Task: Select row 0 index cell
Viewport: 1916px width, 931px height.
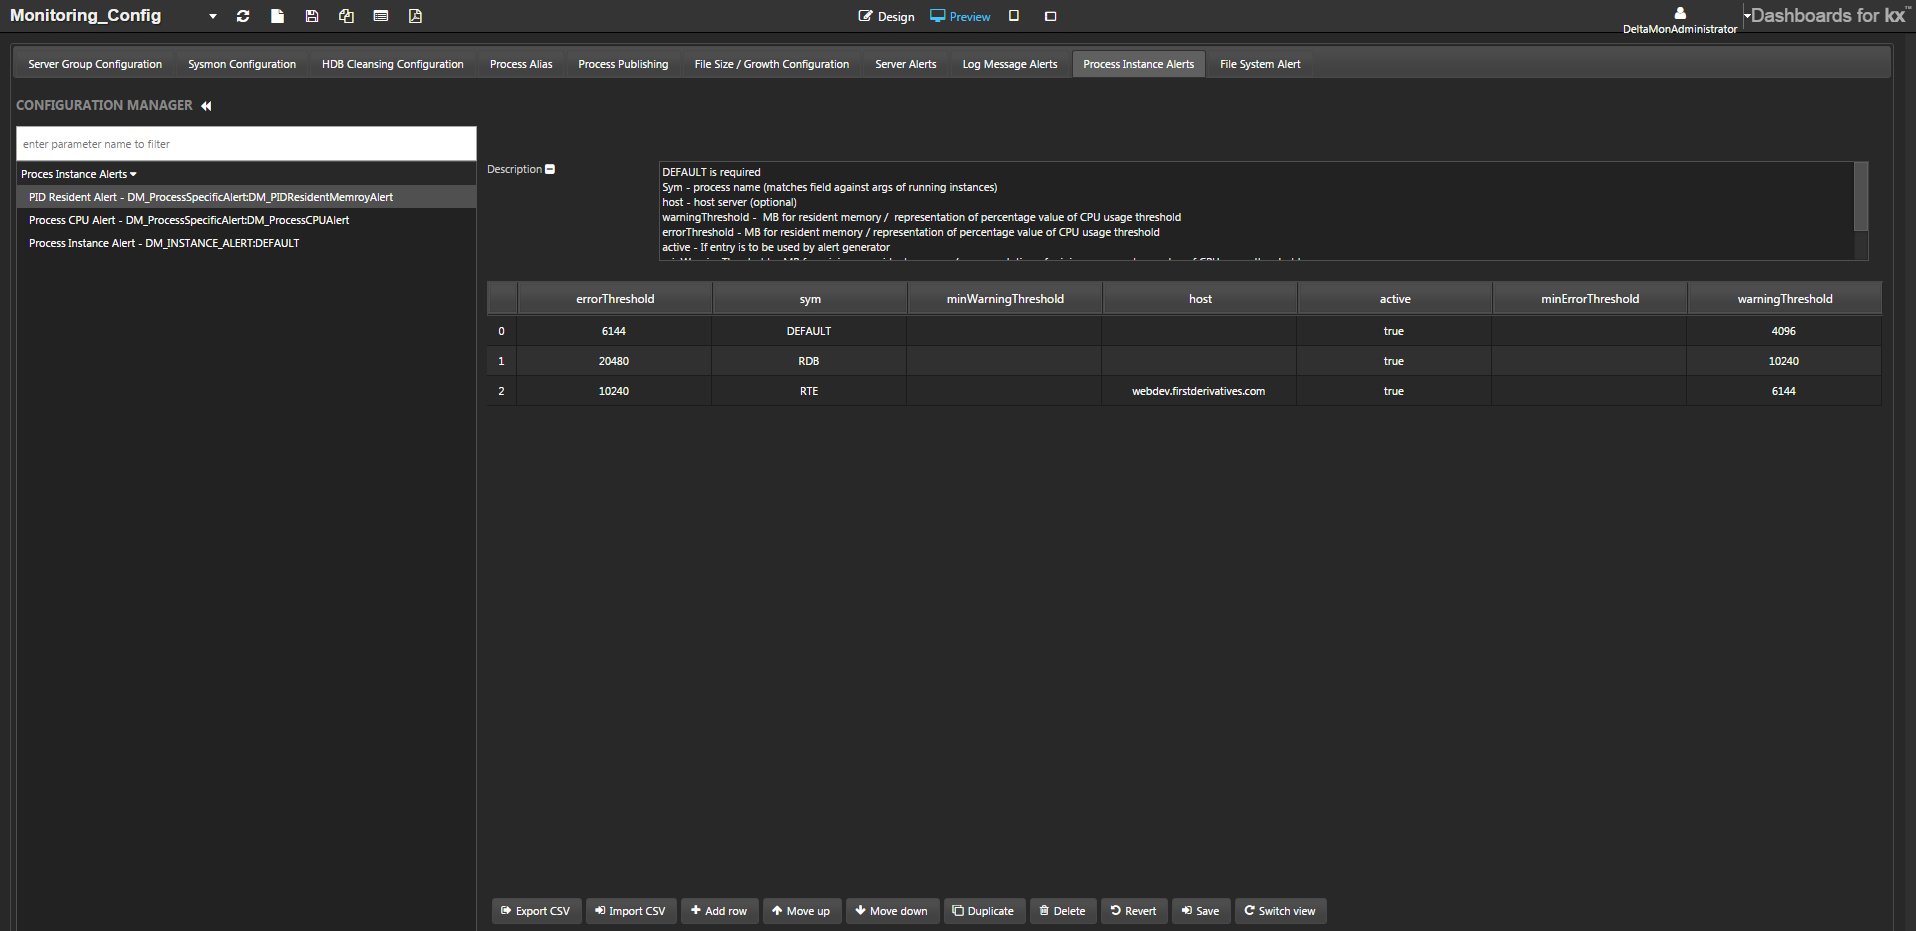Action: point(501,331)
